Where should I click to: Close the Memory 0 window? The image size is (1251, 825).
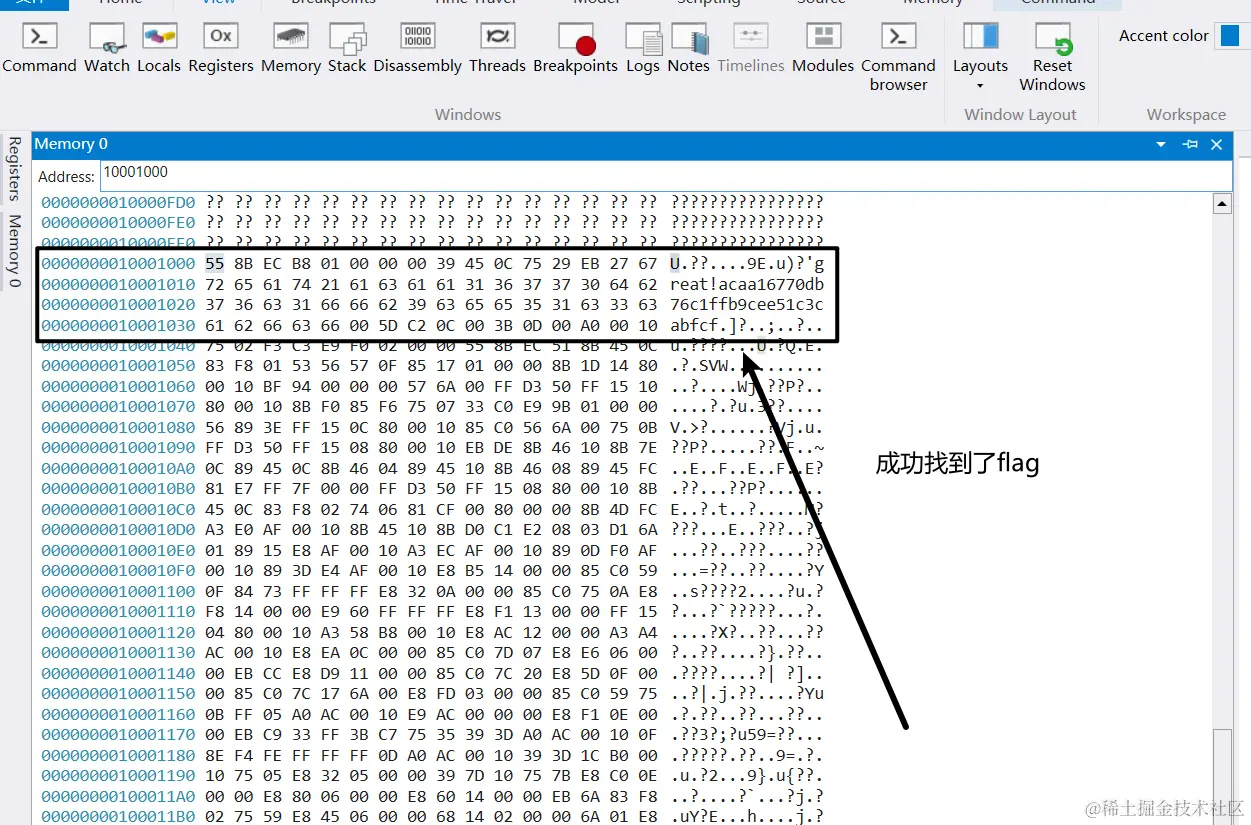pyautogui.click(x=1217, y=144)
